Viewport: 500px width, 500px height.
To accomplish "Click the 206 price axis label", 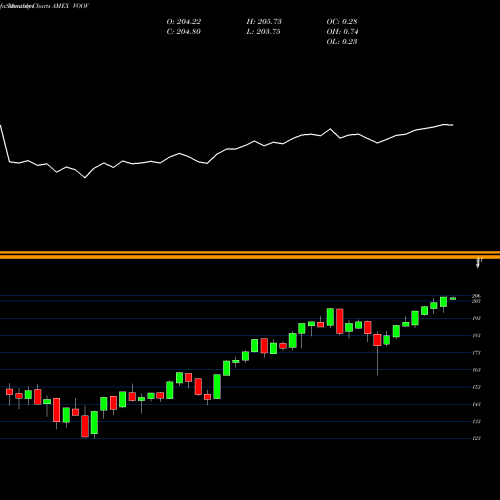I will 477,296.
